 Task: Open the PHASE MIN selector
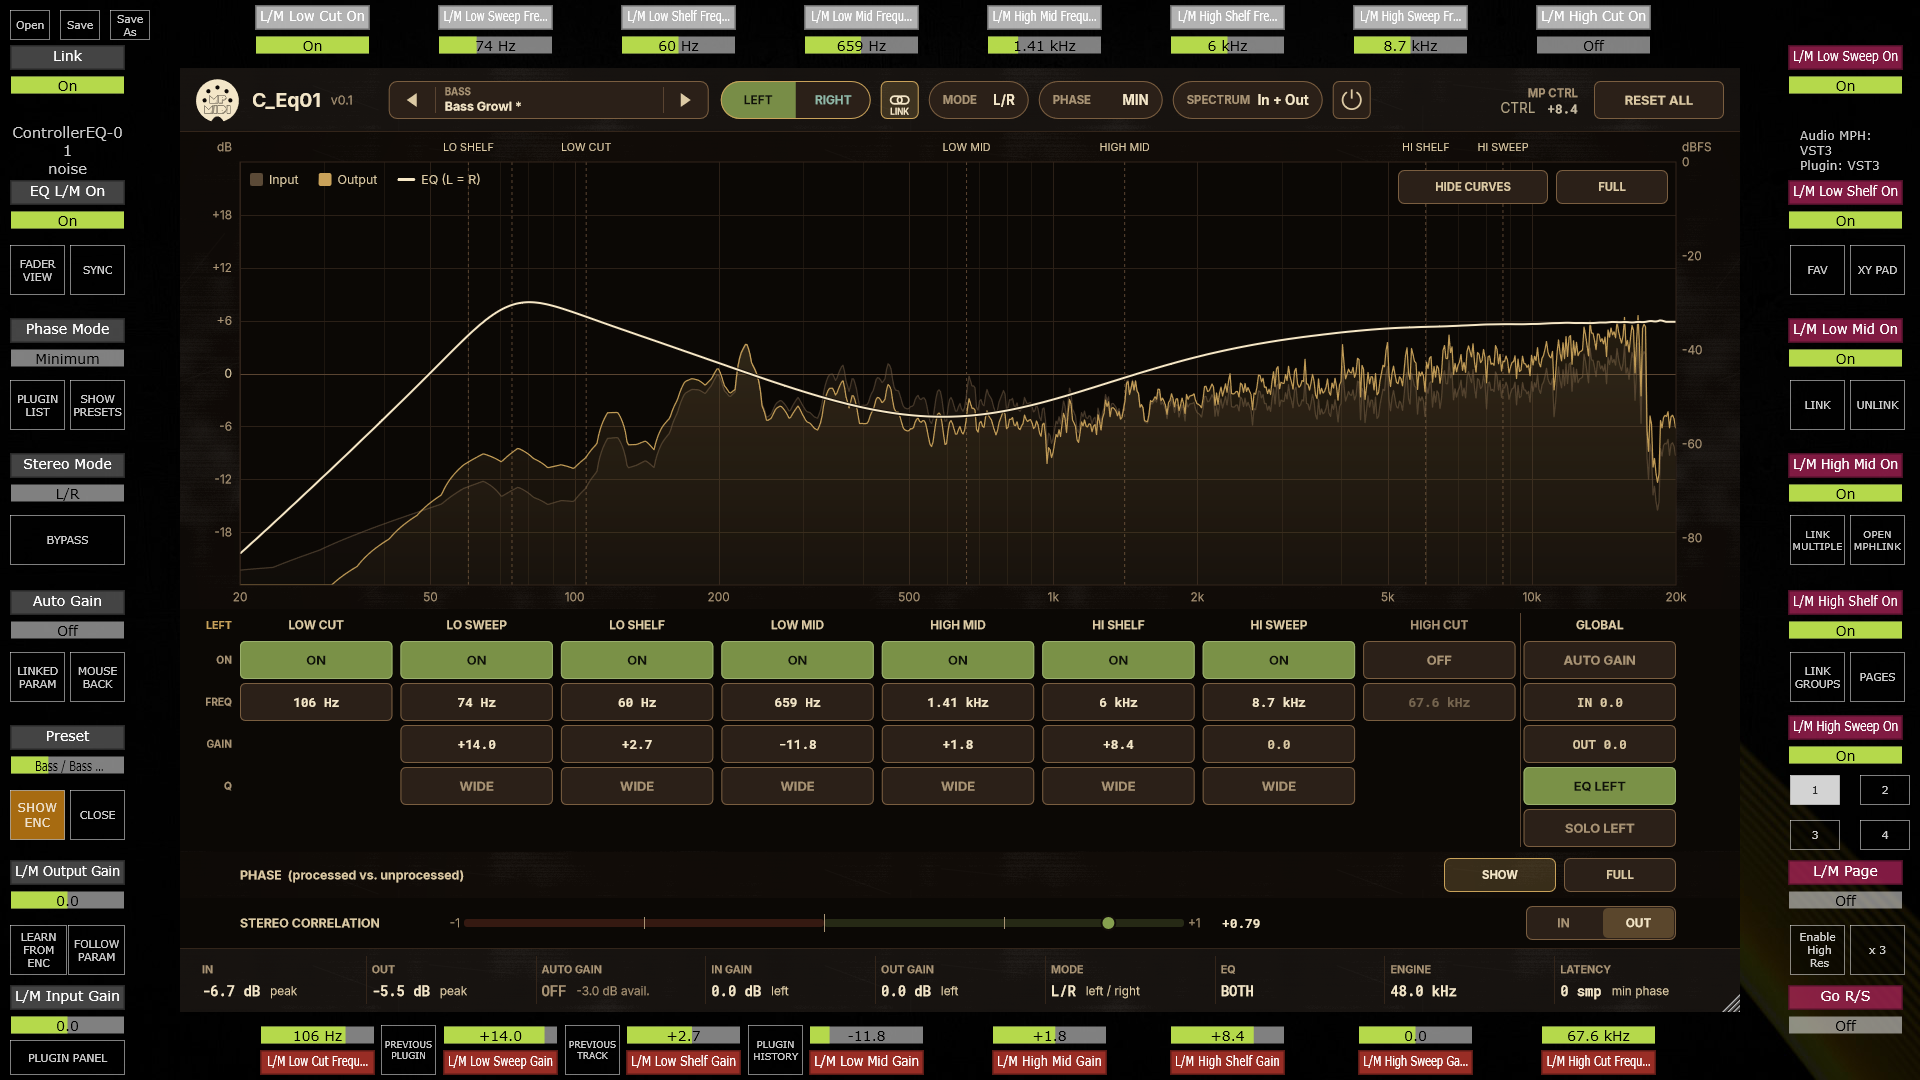click(1100, 100)
